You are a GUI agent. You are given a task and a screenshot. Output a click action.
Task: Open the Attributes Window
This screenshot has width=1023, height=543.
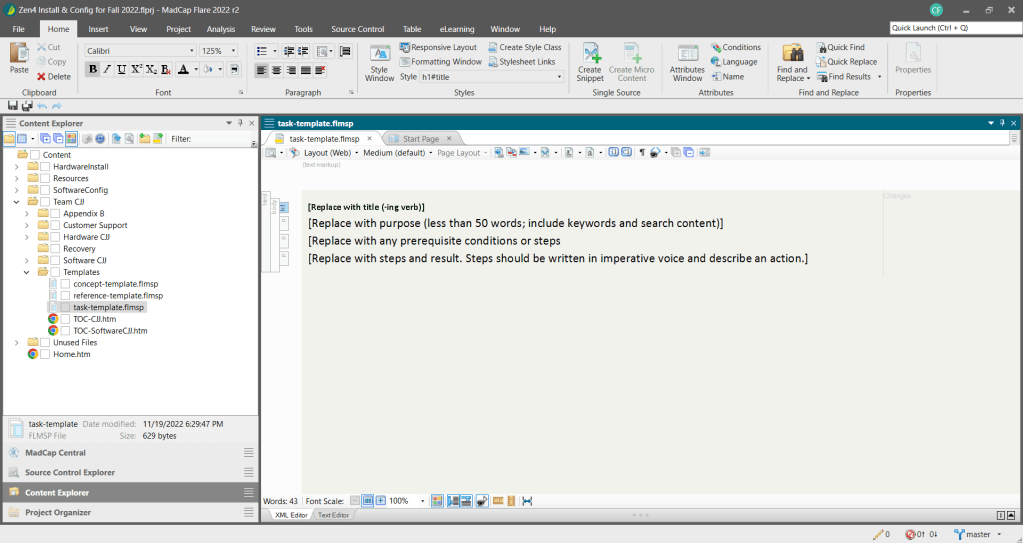coord(688,62)
